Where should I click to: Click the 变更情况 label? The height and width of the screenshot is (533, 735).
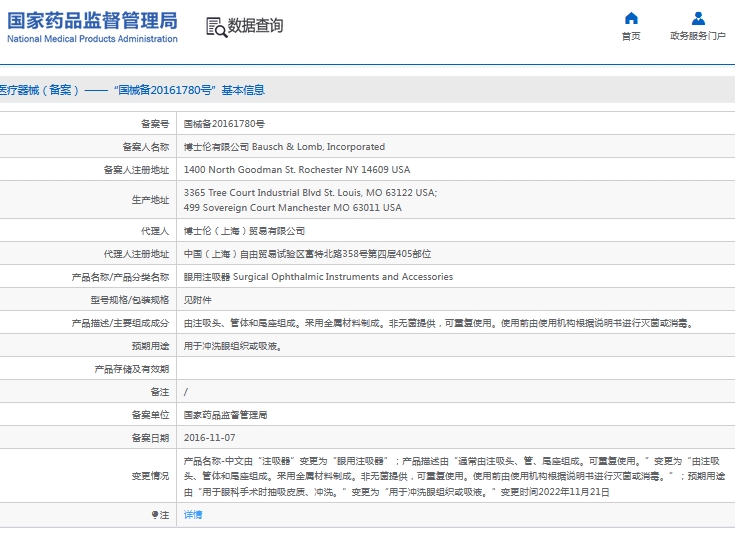tap(150, 476)
